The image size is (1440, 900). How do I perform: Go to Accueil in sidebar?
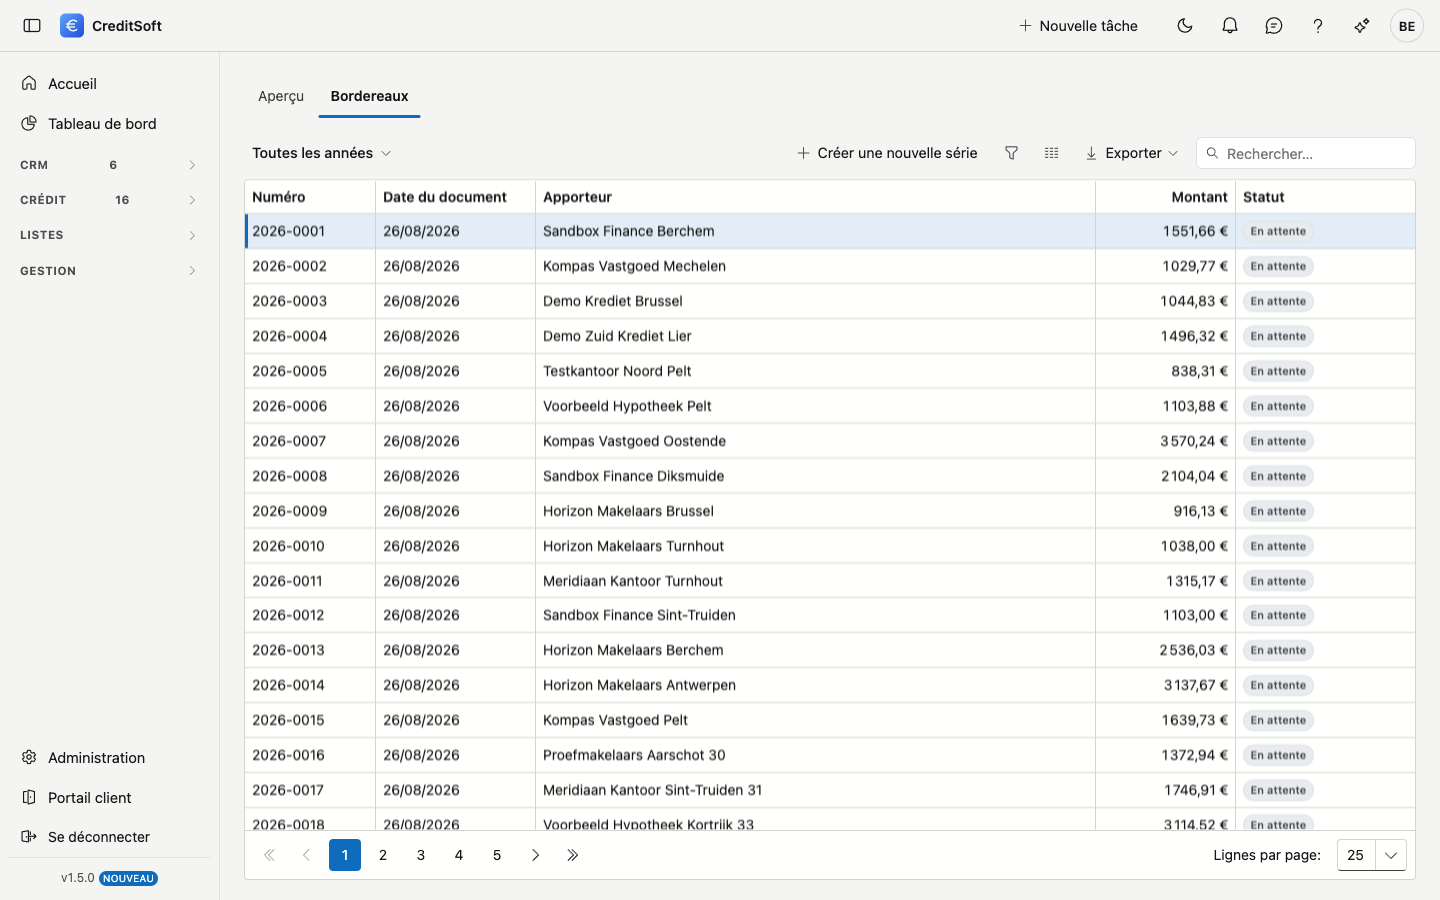tap(110, 84)
